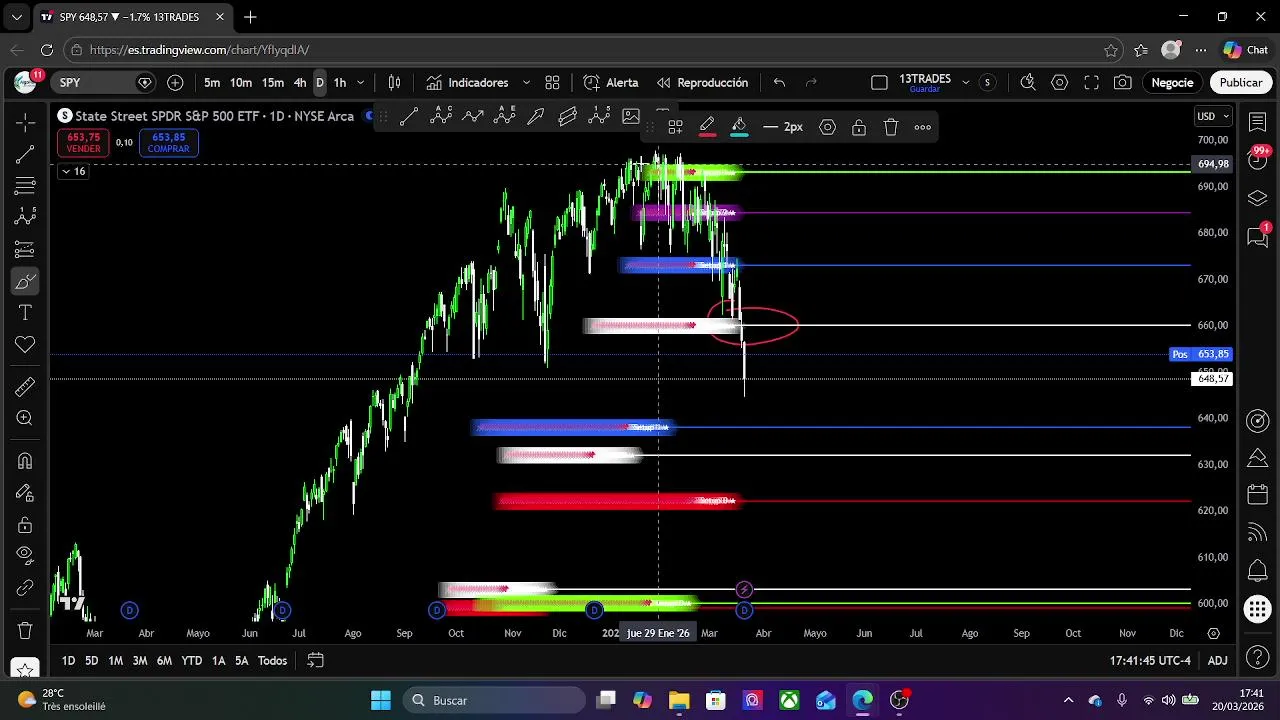This screenshot has height=720, width=1280.
Task: Toggle hide all drawings eye icon
Action: click(25, 556)
